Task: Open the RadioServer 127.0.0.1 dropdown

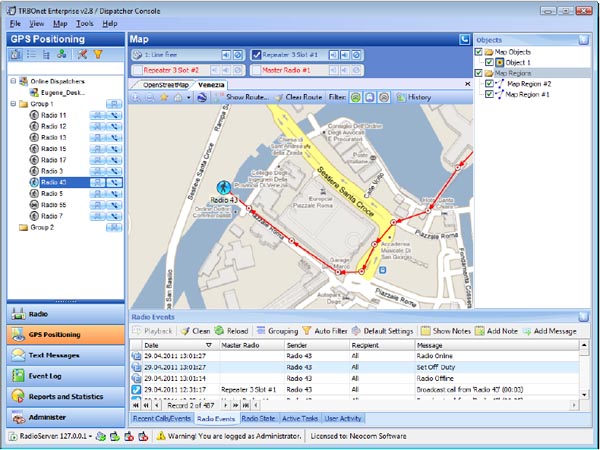Action: tap(90, 437)
